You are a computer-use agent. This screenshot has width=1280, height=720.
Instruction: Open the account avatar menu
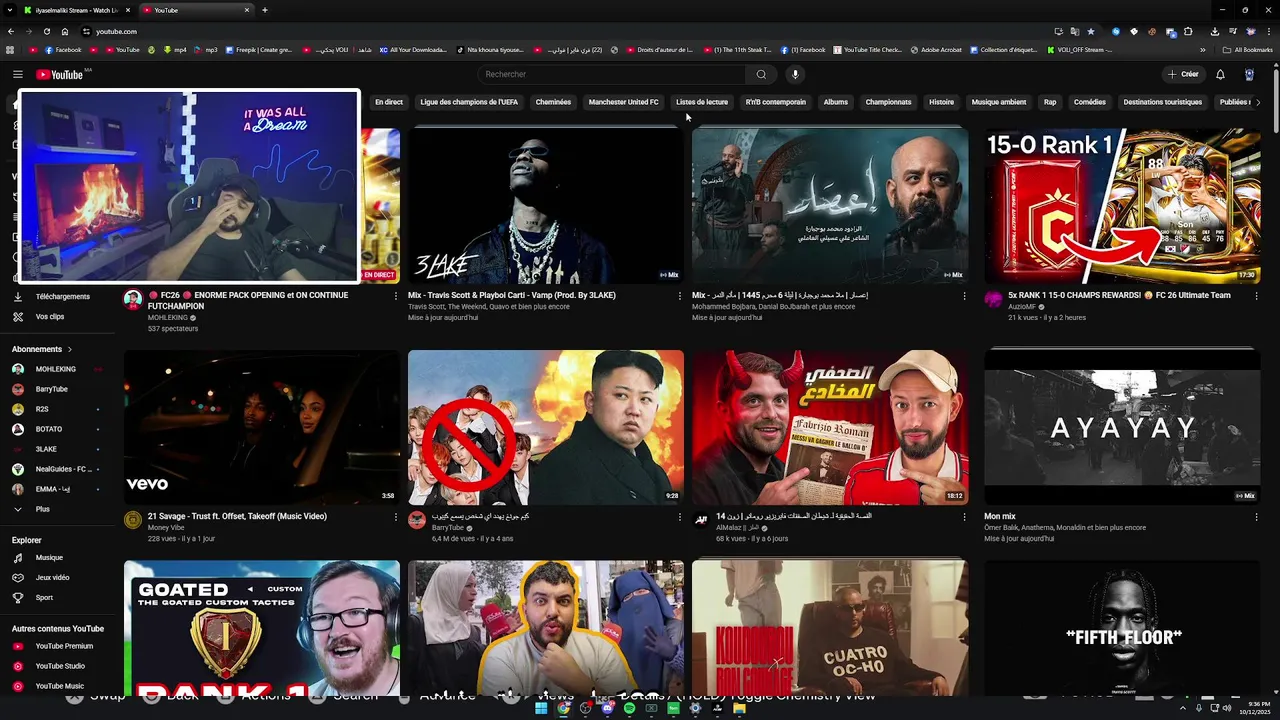point(1249,74)
